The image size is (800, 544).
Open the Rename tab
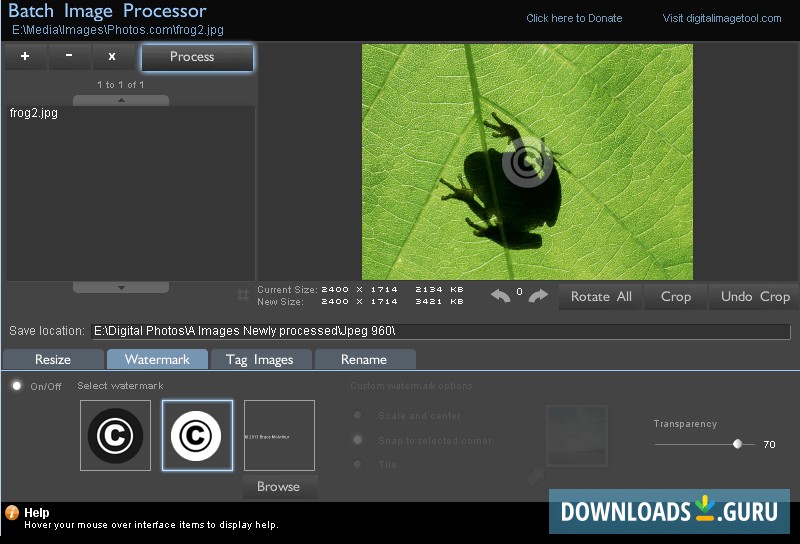click(x=365, y=359)
